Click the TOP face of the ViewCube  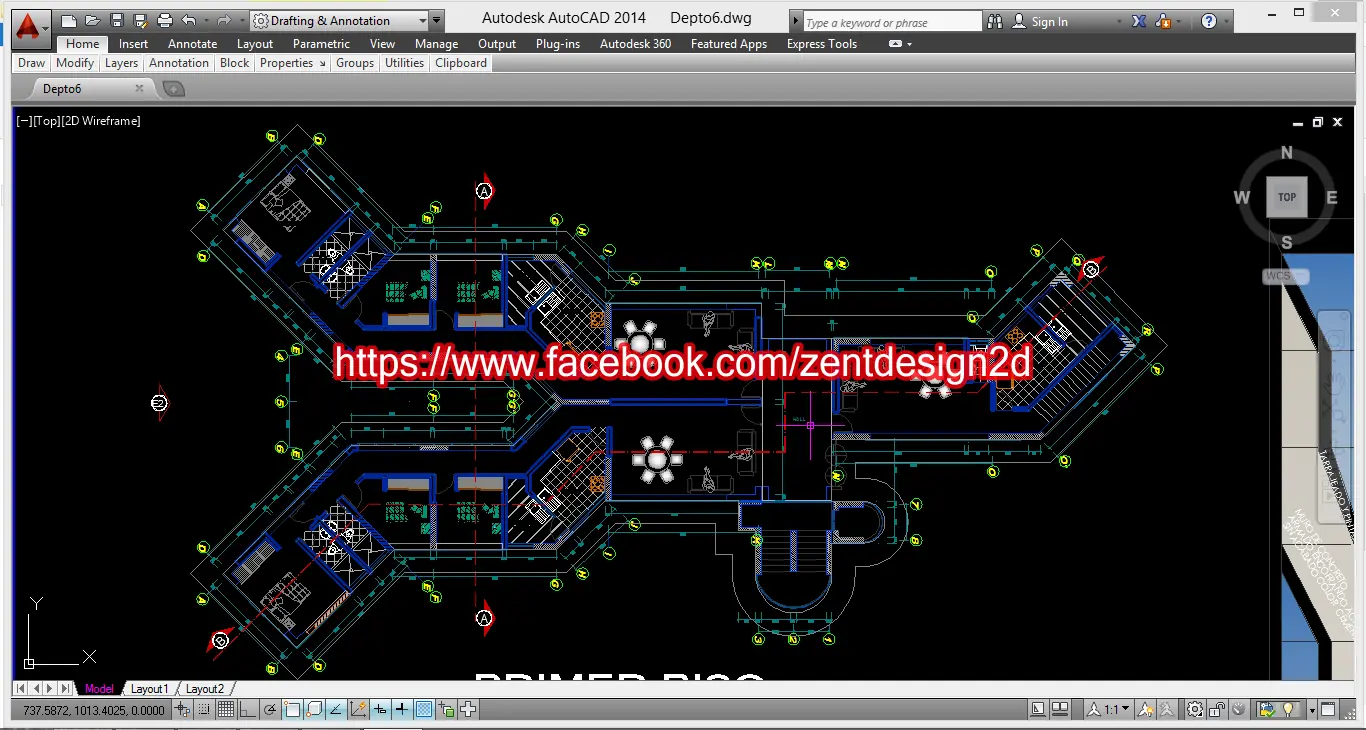(1287, 197)
